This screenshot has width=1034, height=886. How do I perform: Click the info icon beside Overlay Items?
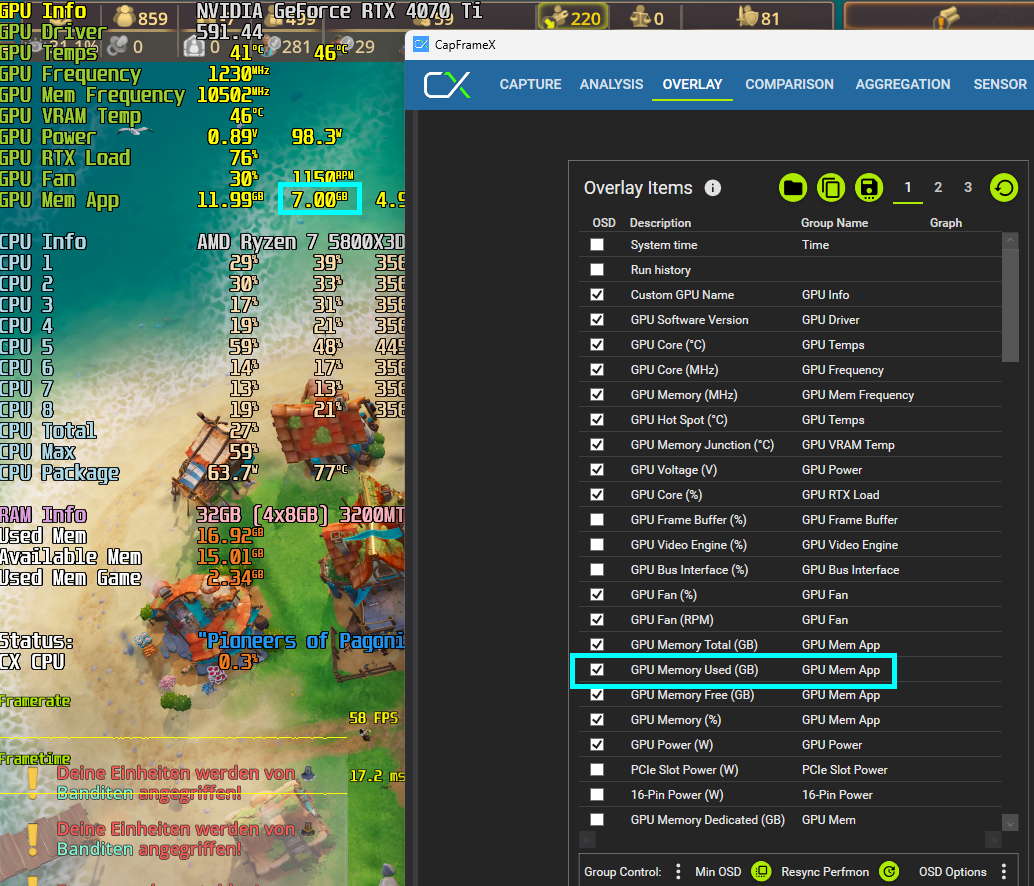click(x=712, y=188)
